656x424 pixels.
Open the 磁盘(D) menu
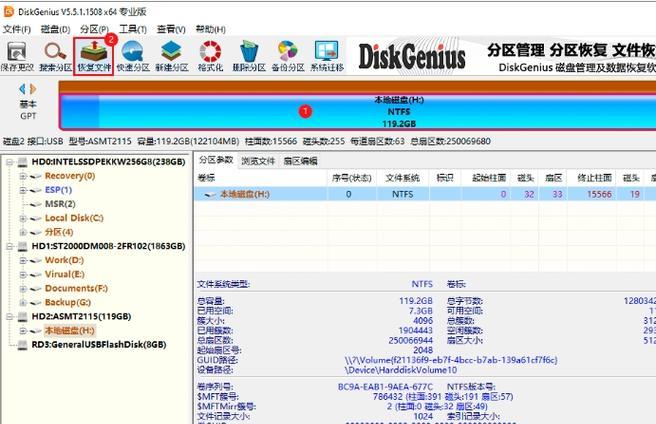(55, 29)
